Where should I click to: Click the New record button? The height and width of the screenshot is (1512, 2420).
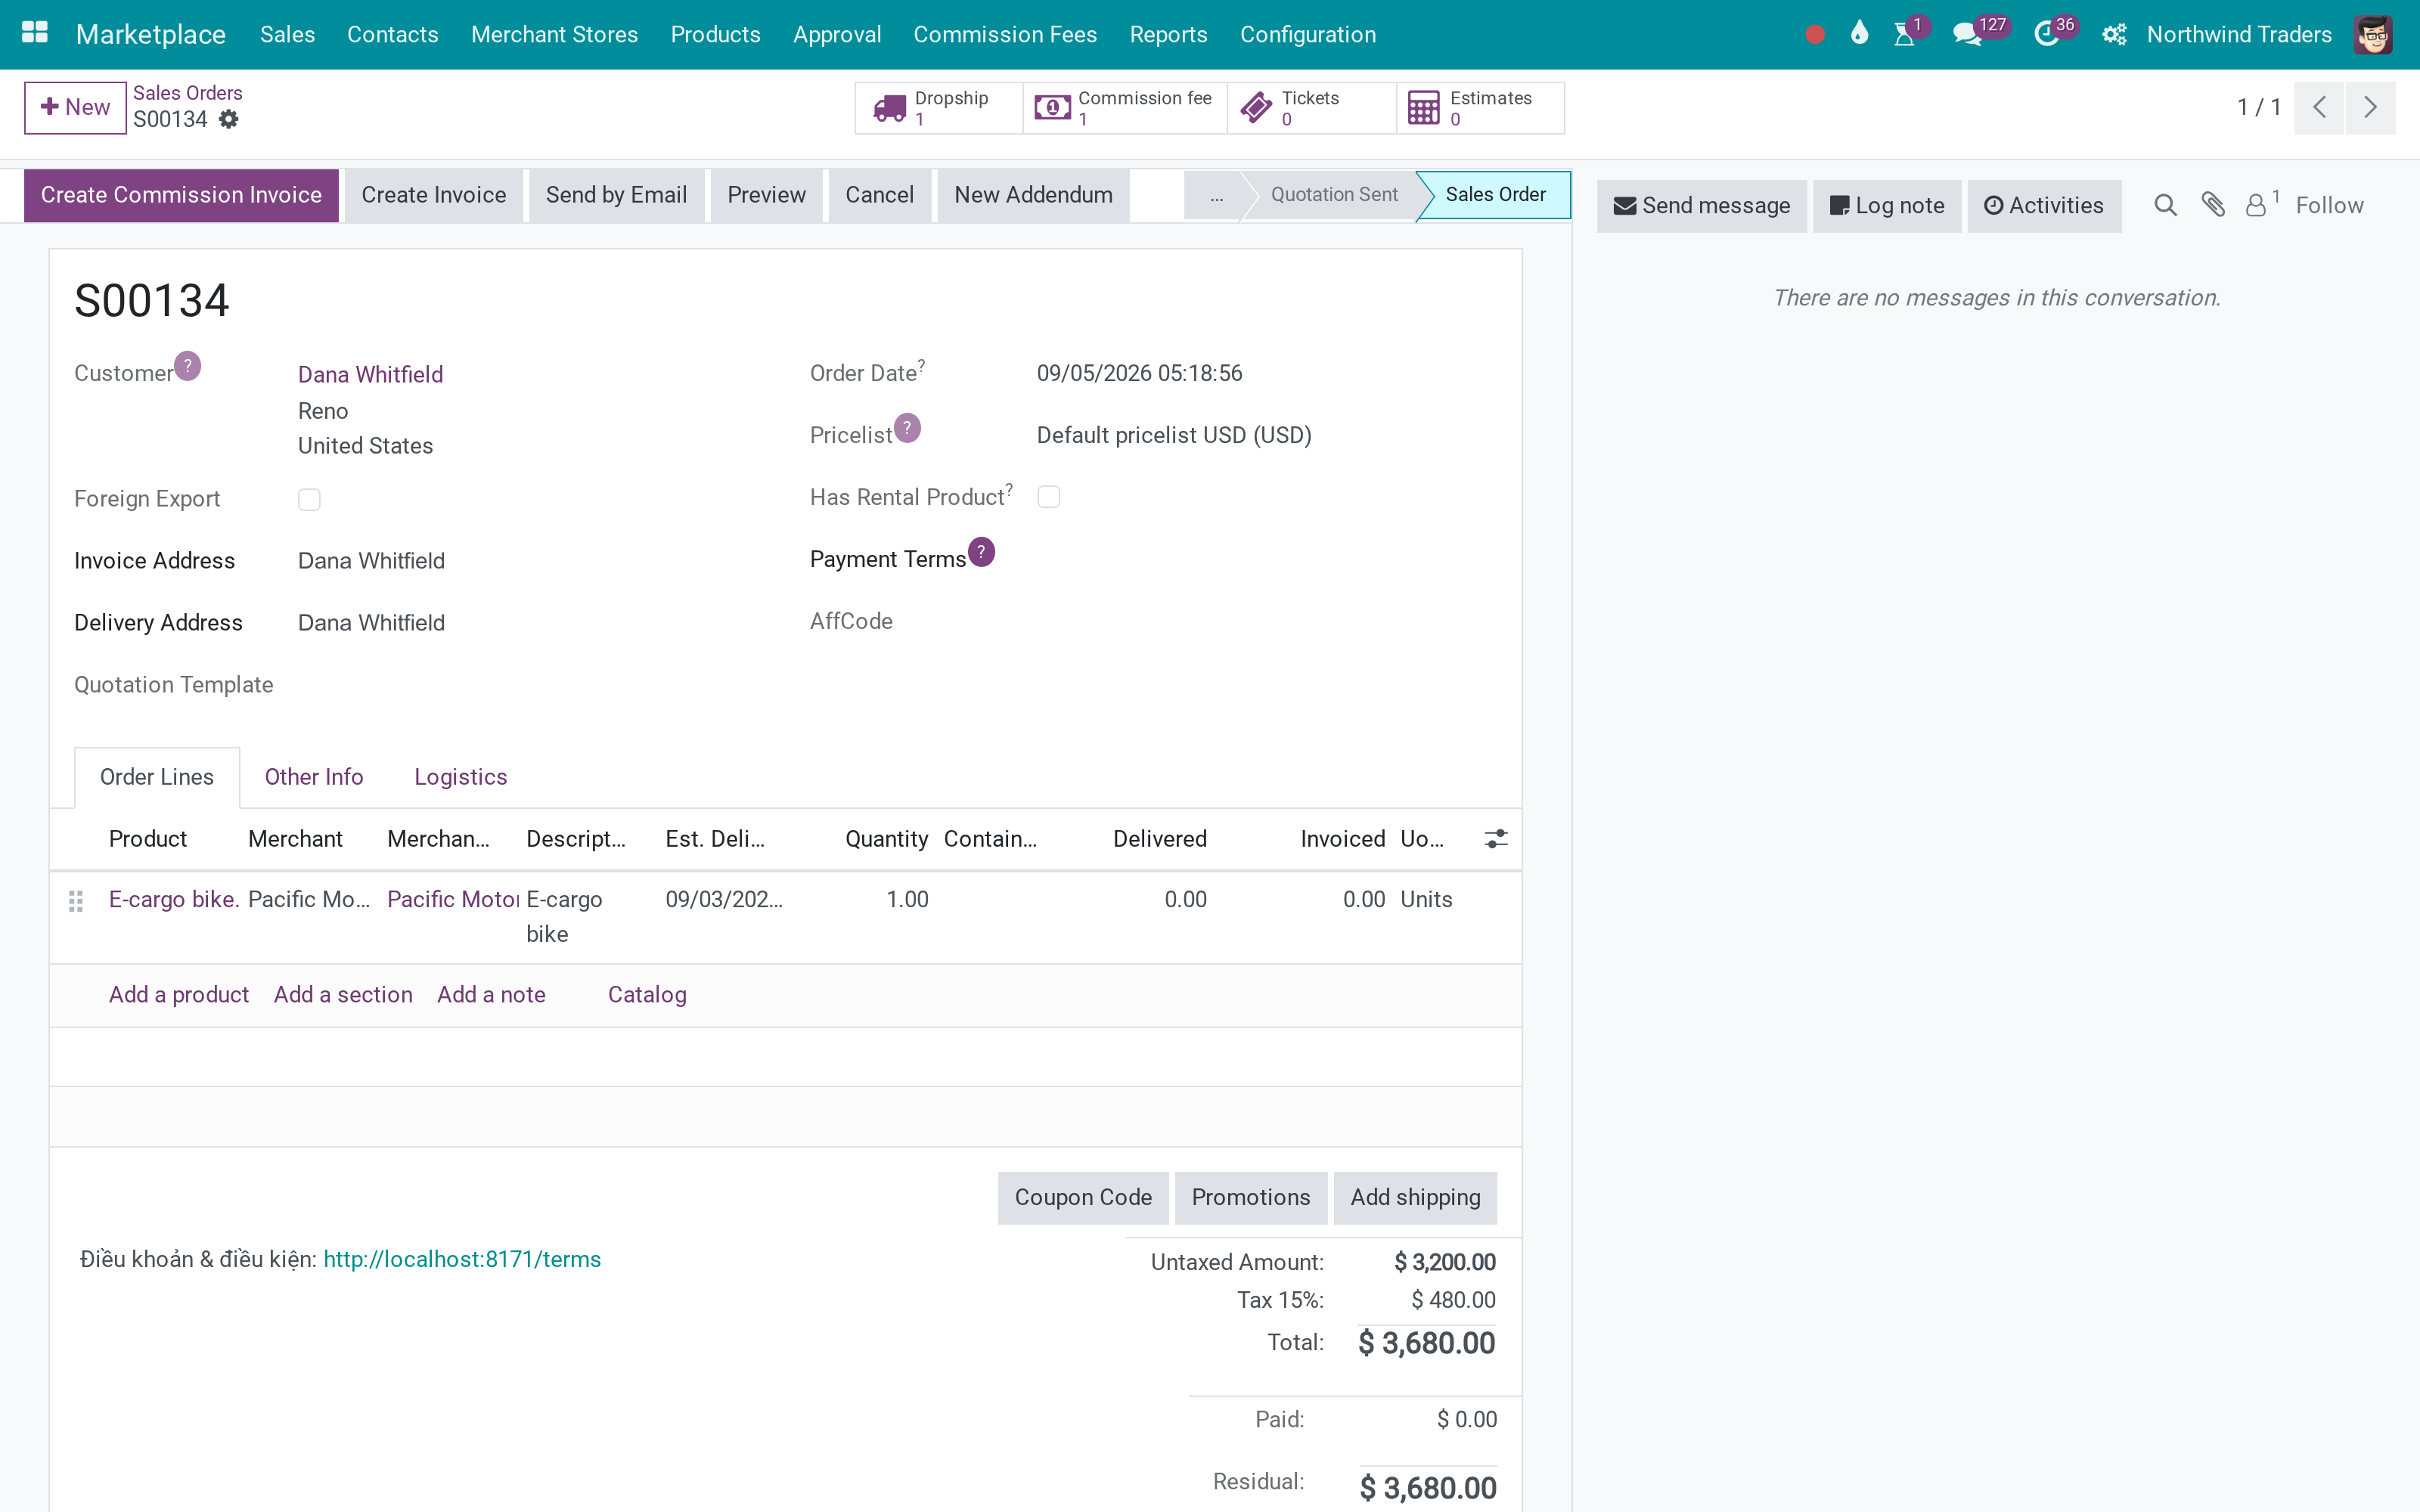pos(75,107)
